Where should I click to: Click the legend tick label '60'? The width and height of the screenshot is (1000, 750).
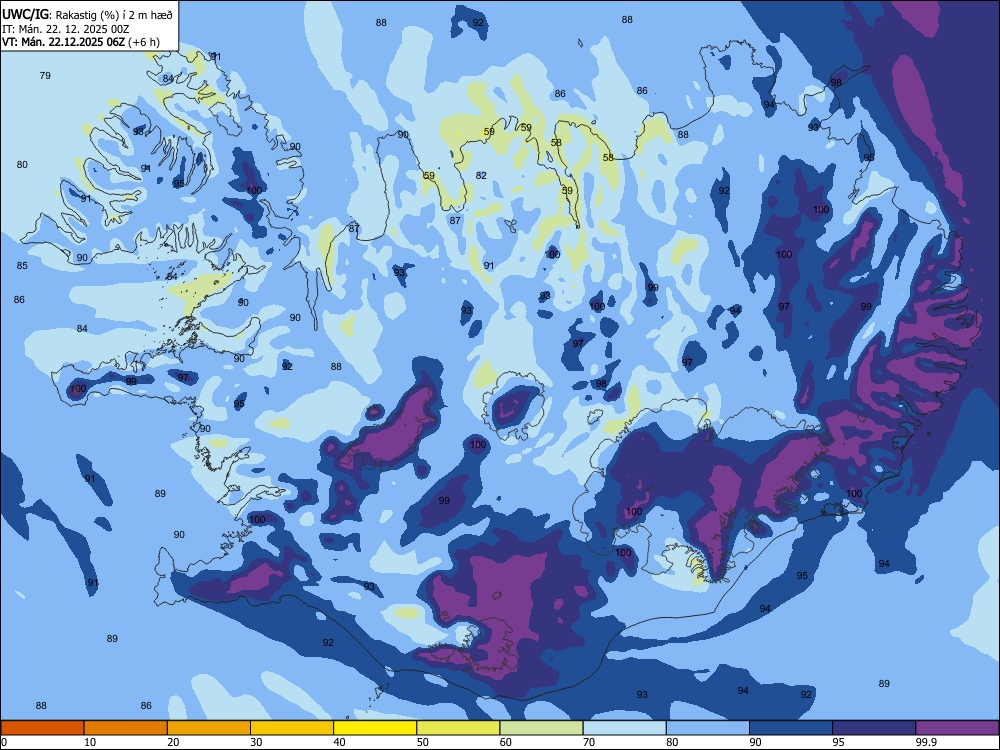click(x=506, y=742)
